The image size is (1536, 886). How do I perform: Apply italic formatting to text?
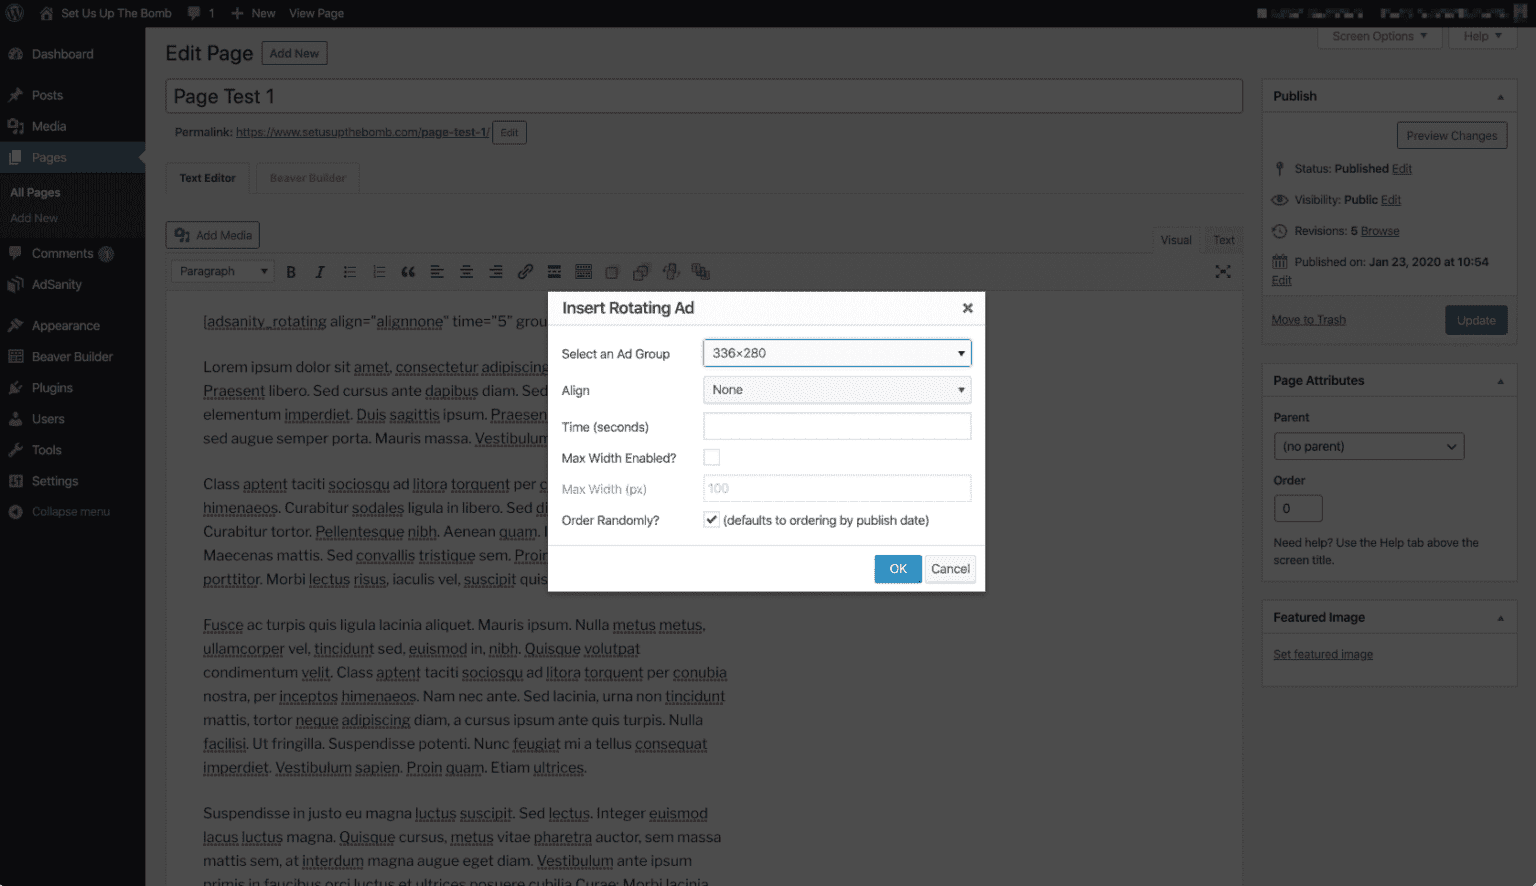pyautogui.click(x=319, y=271)
